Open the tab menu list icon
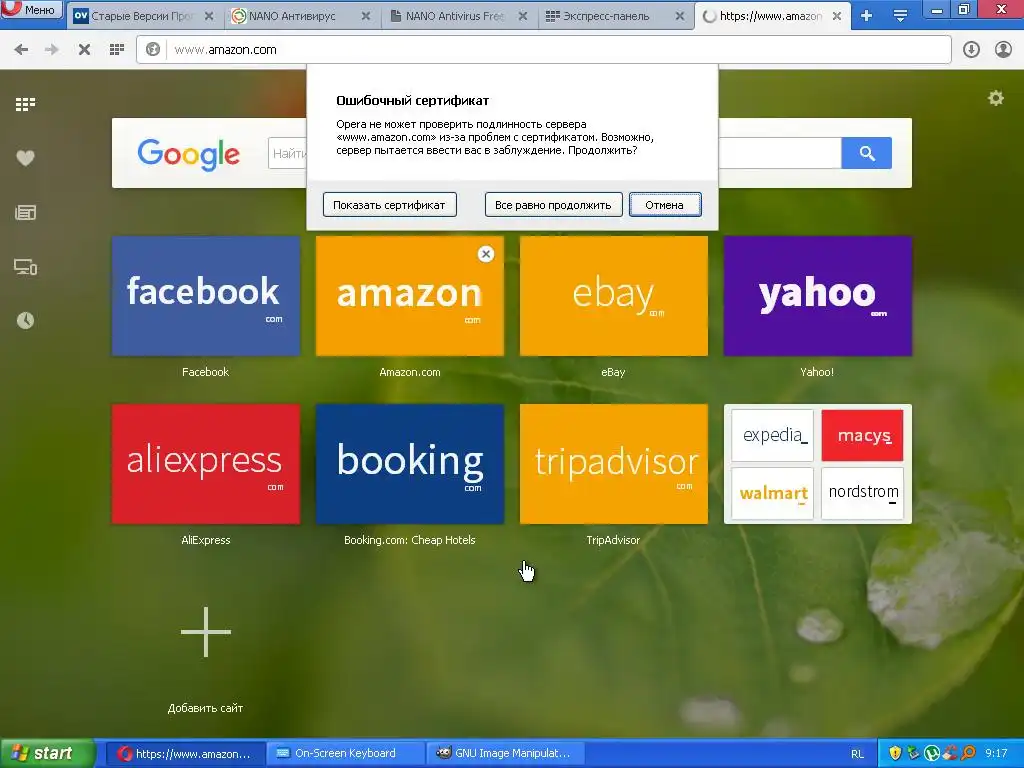 coord(900,16)
